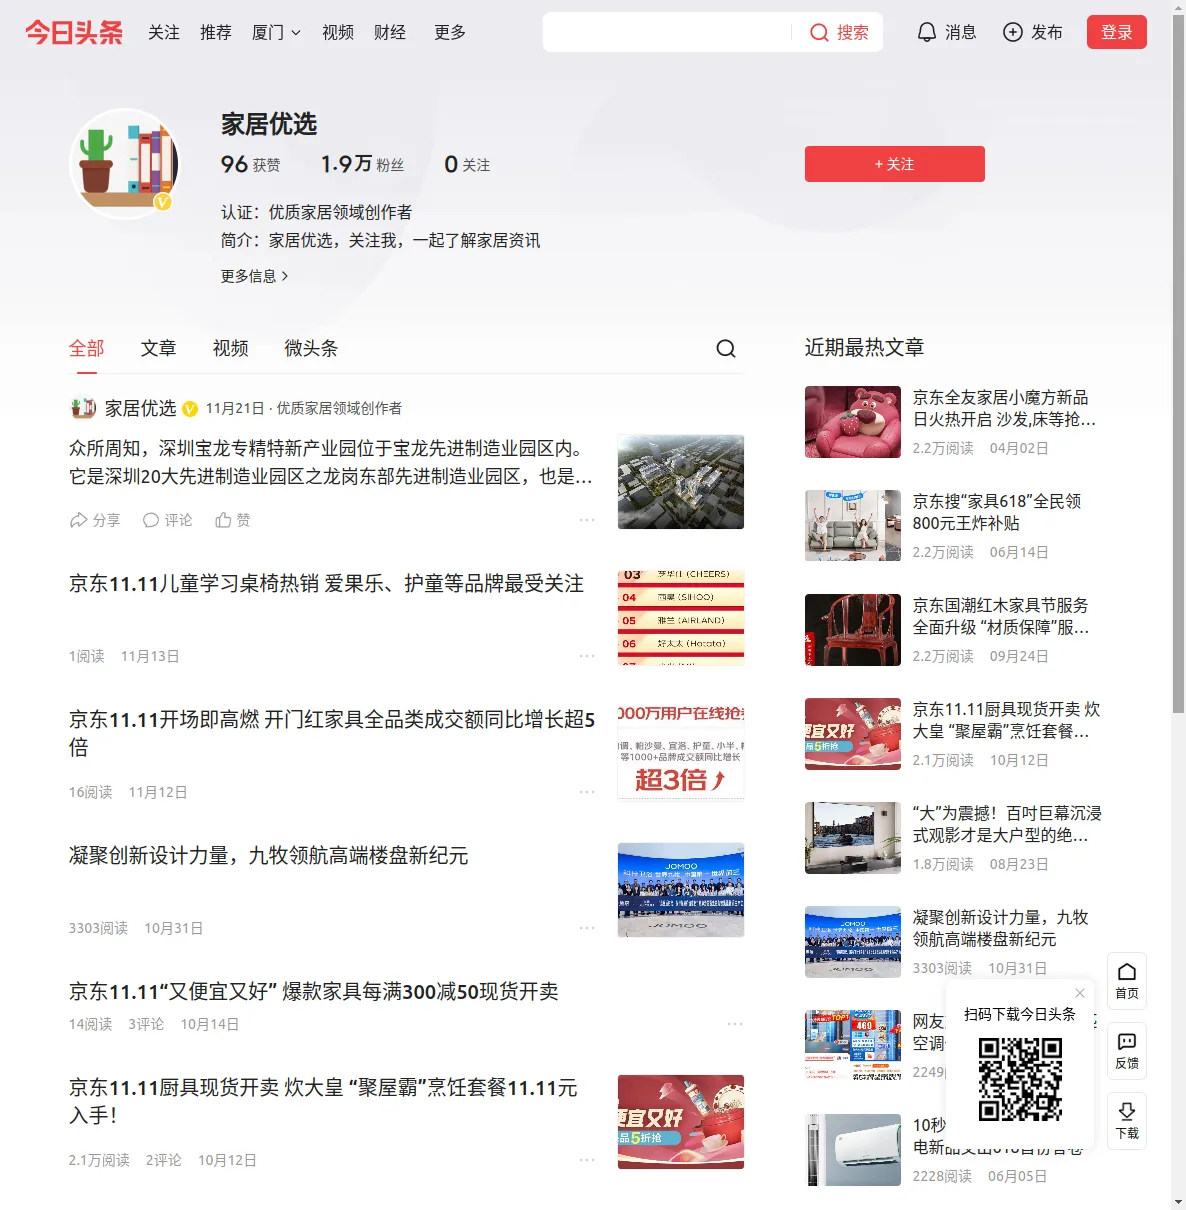Open article 又便宜又好 爆款家具每满300减50
Image resolution: width=1186 pixels, height=1210 pixels.
313,992
